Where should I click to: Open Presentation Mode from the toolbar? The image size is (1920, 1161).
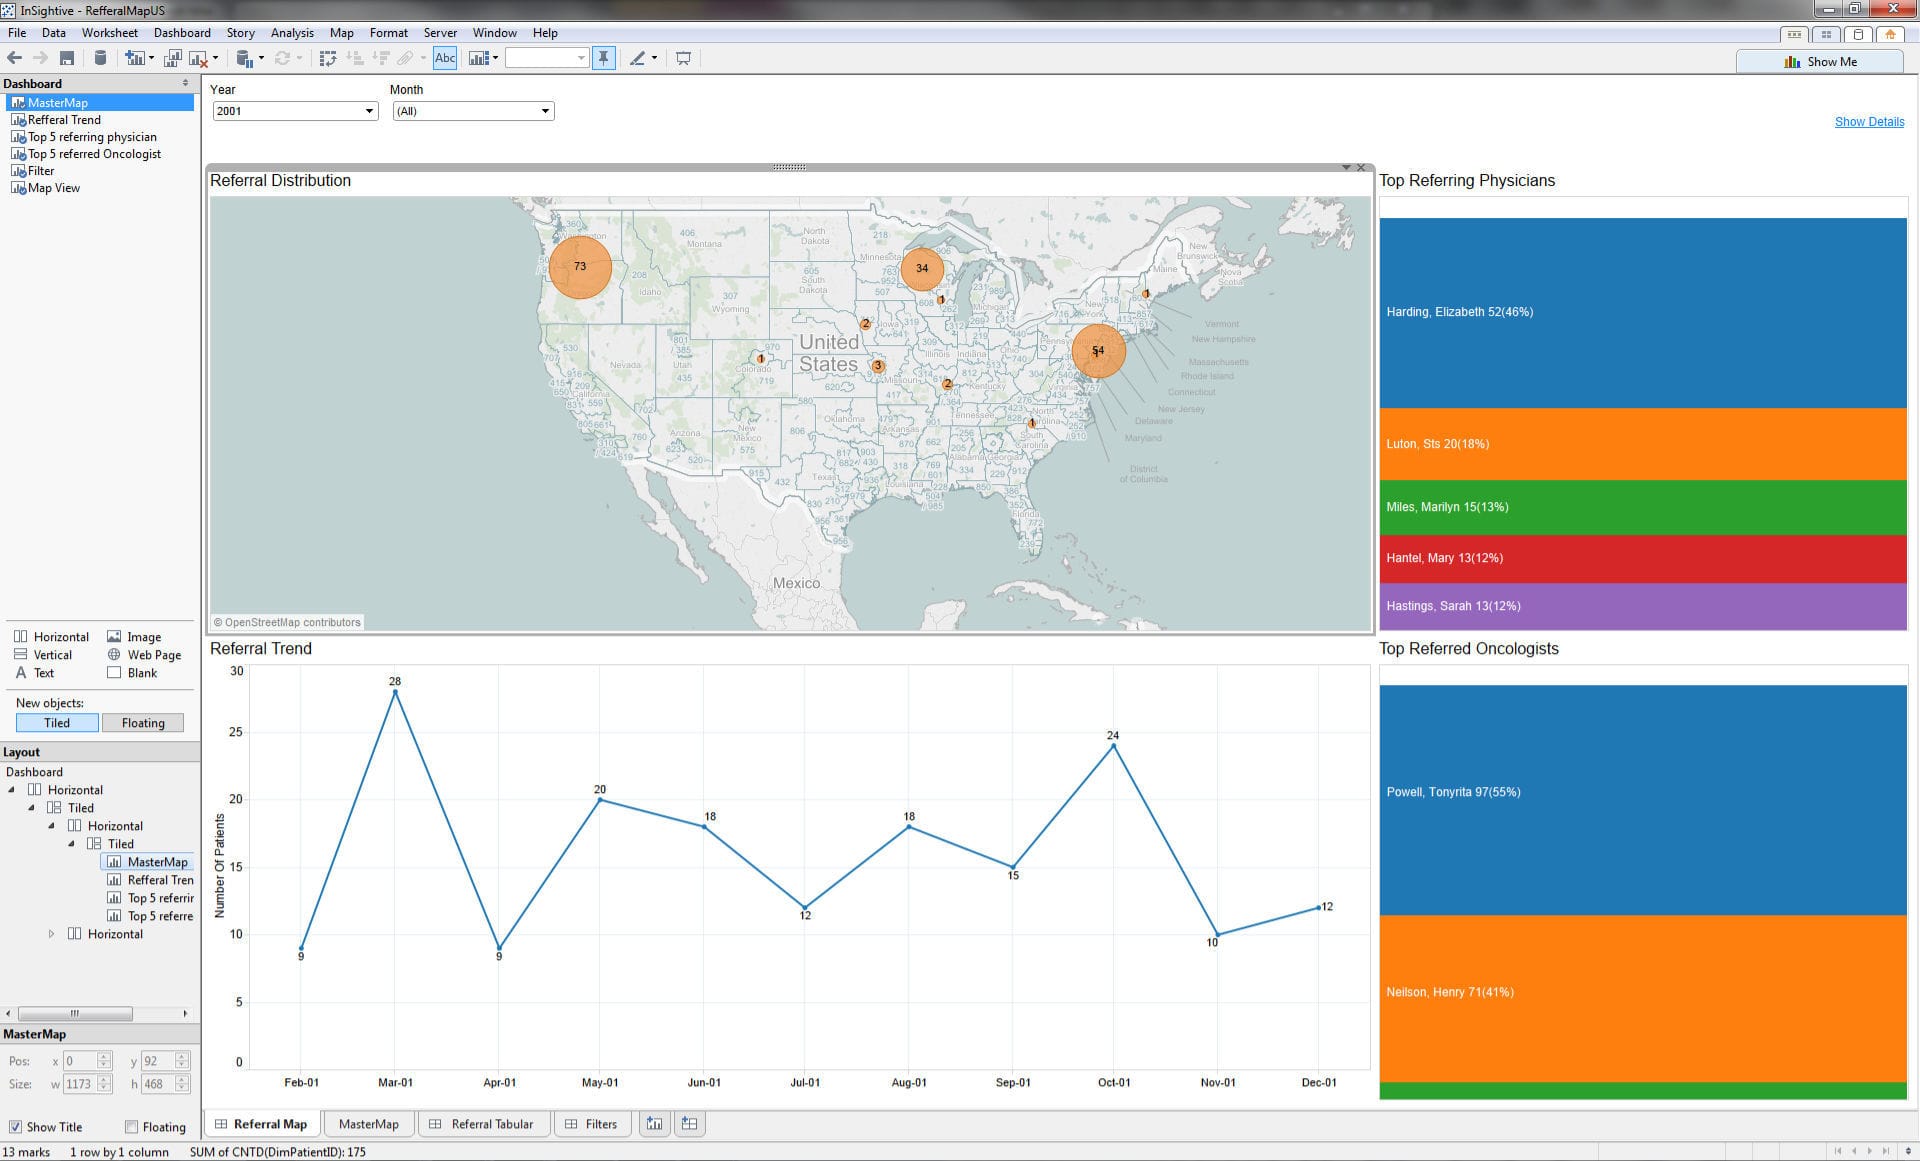(683, 58)
